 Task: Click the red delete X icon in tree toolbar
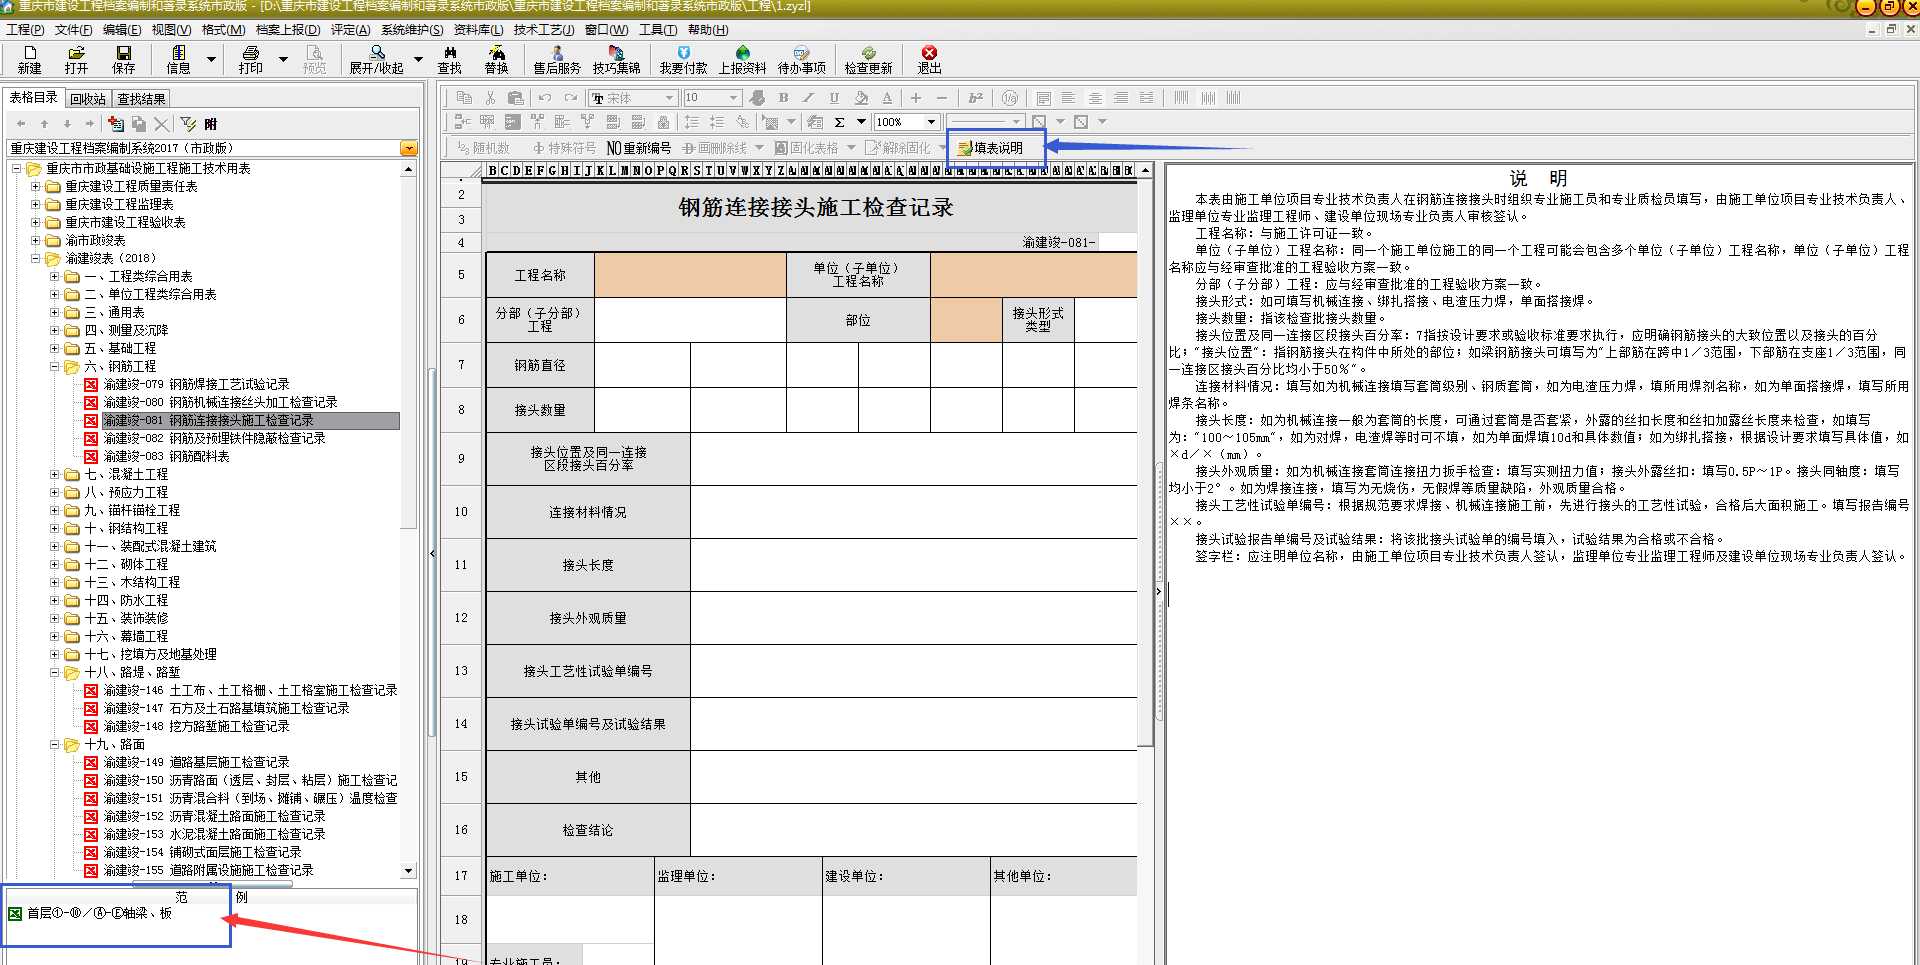pyautogui.click(x=161, y=124)
